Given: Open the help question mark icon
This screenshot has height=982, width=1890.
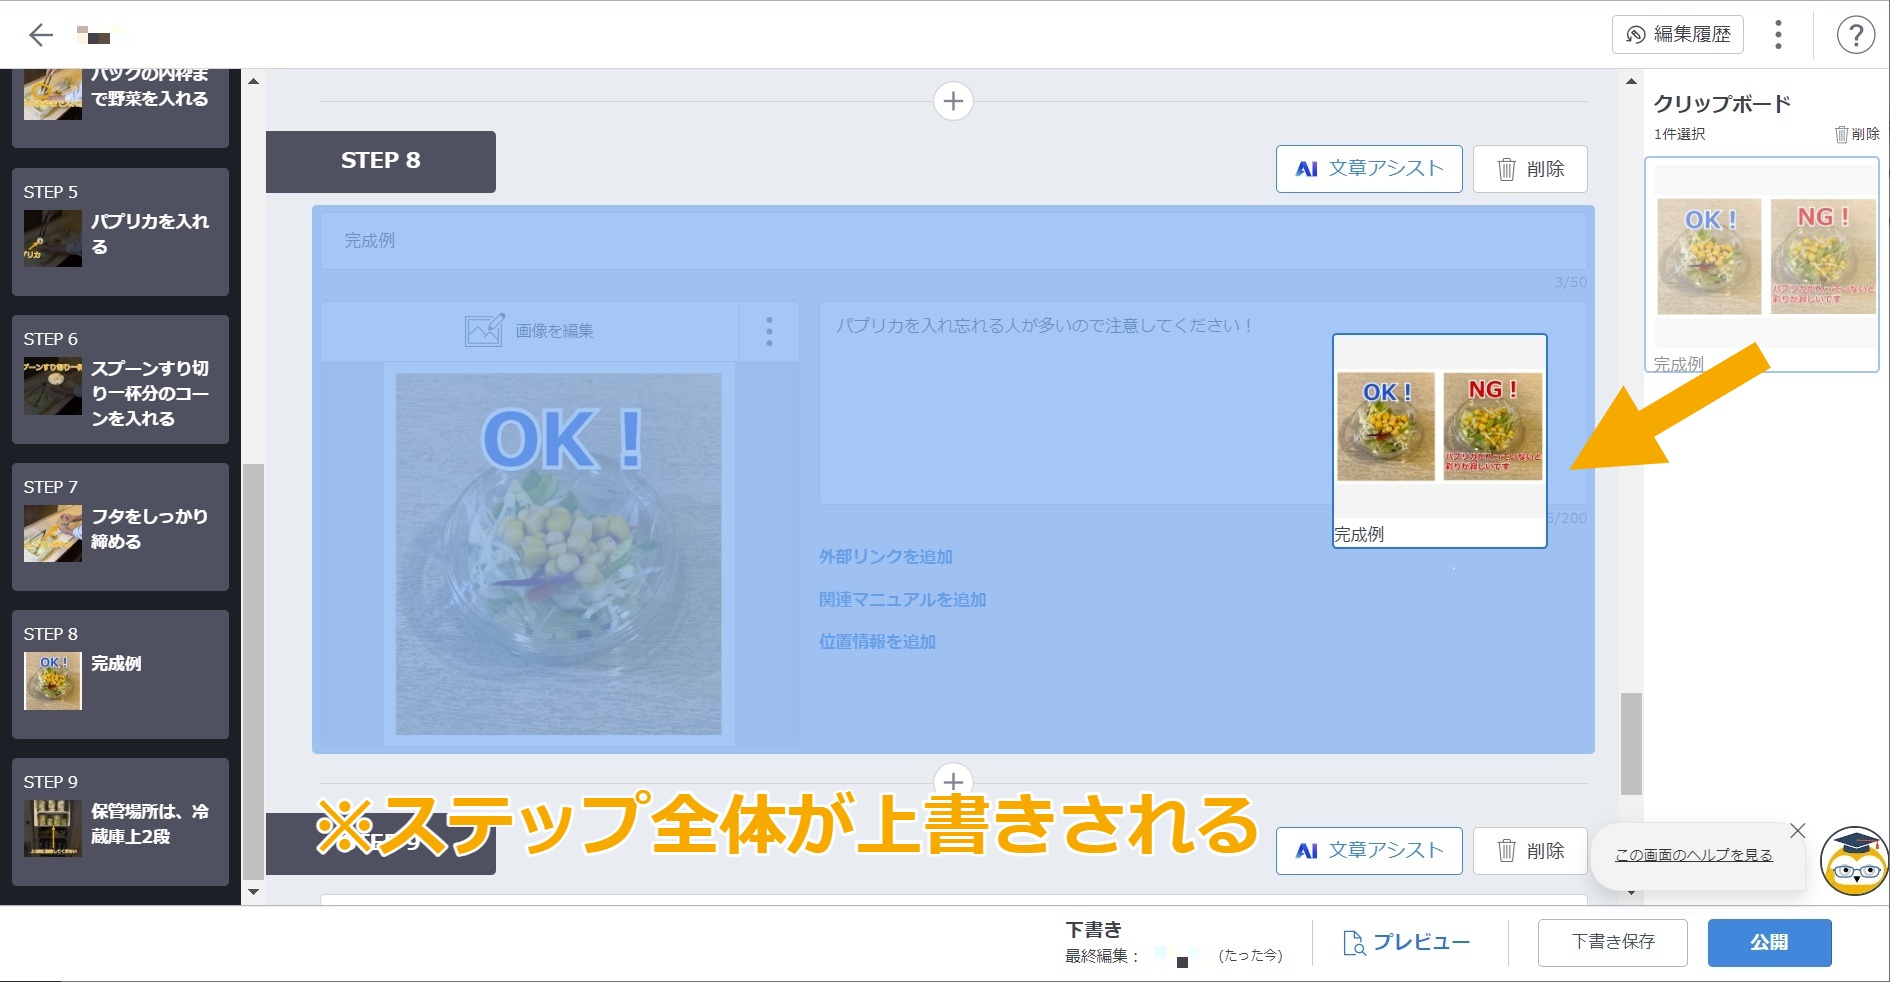Looking at the screenshot, I should pos(1855,36).
